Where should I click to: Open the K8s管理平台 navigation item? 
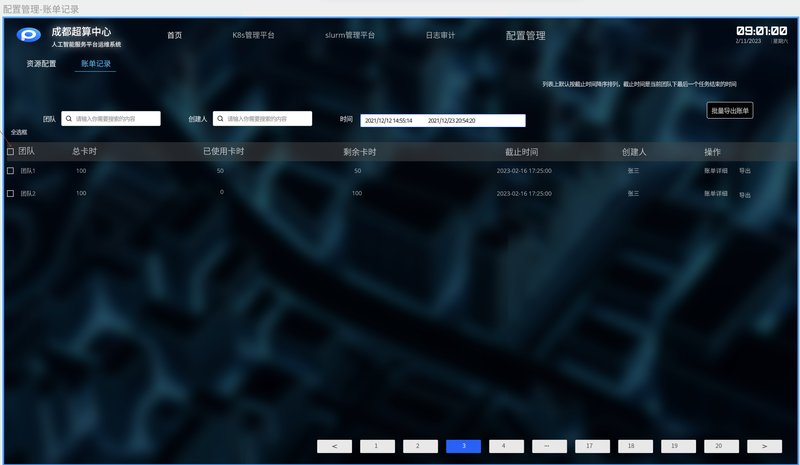pyautogui.click(x=254, y=35)
